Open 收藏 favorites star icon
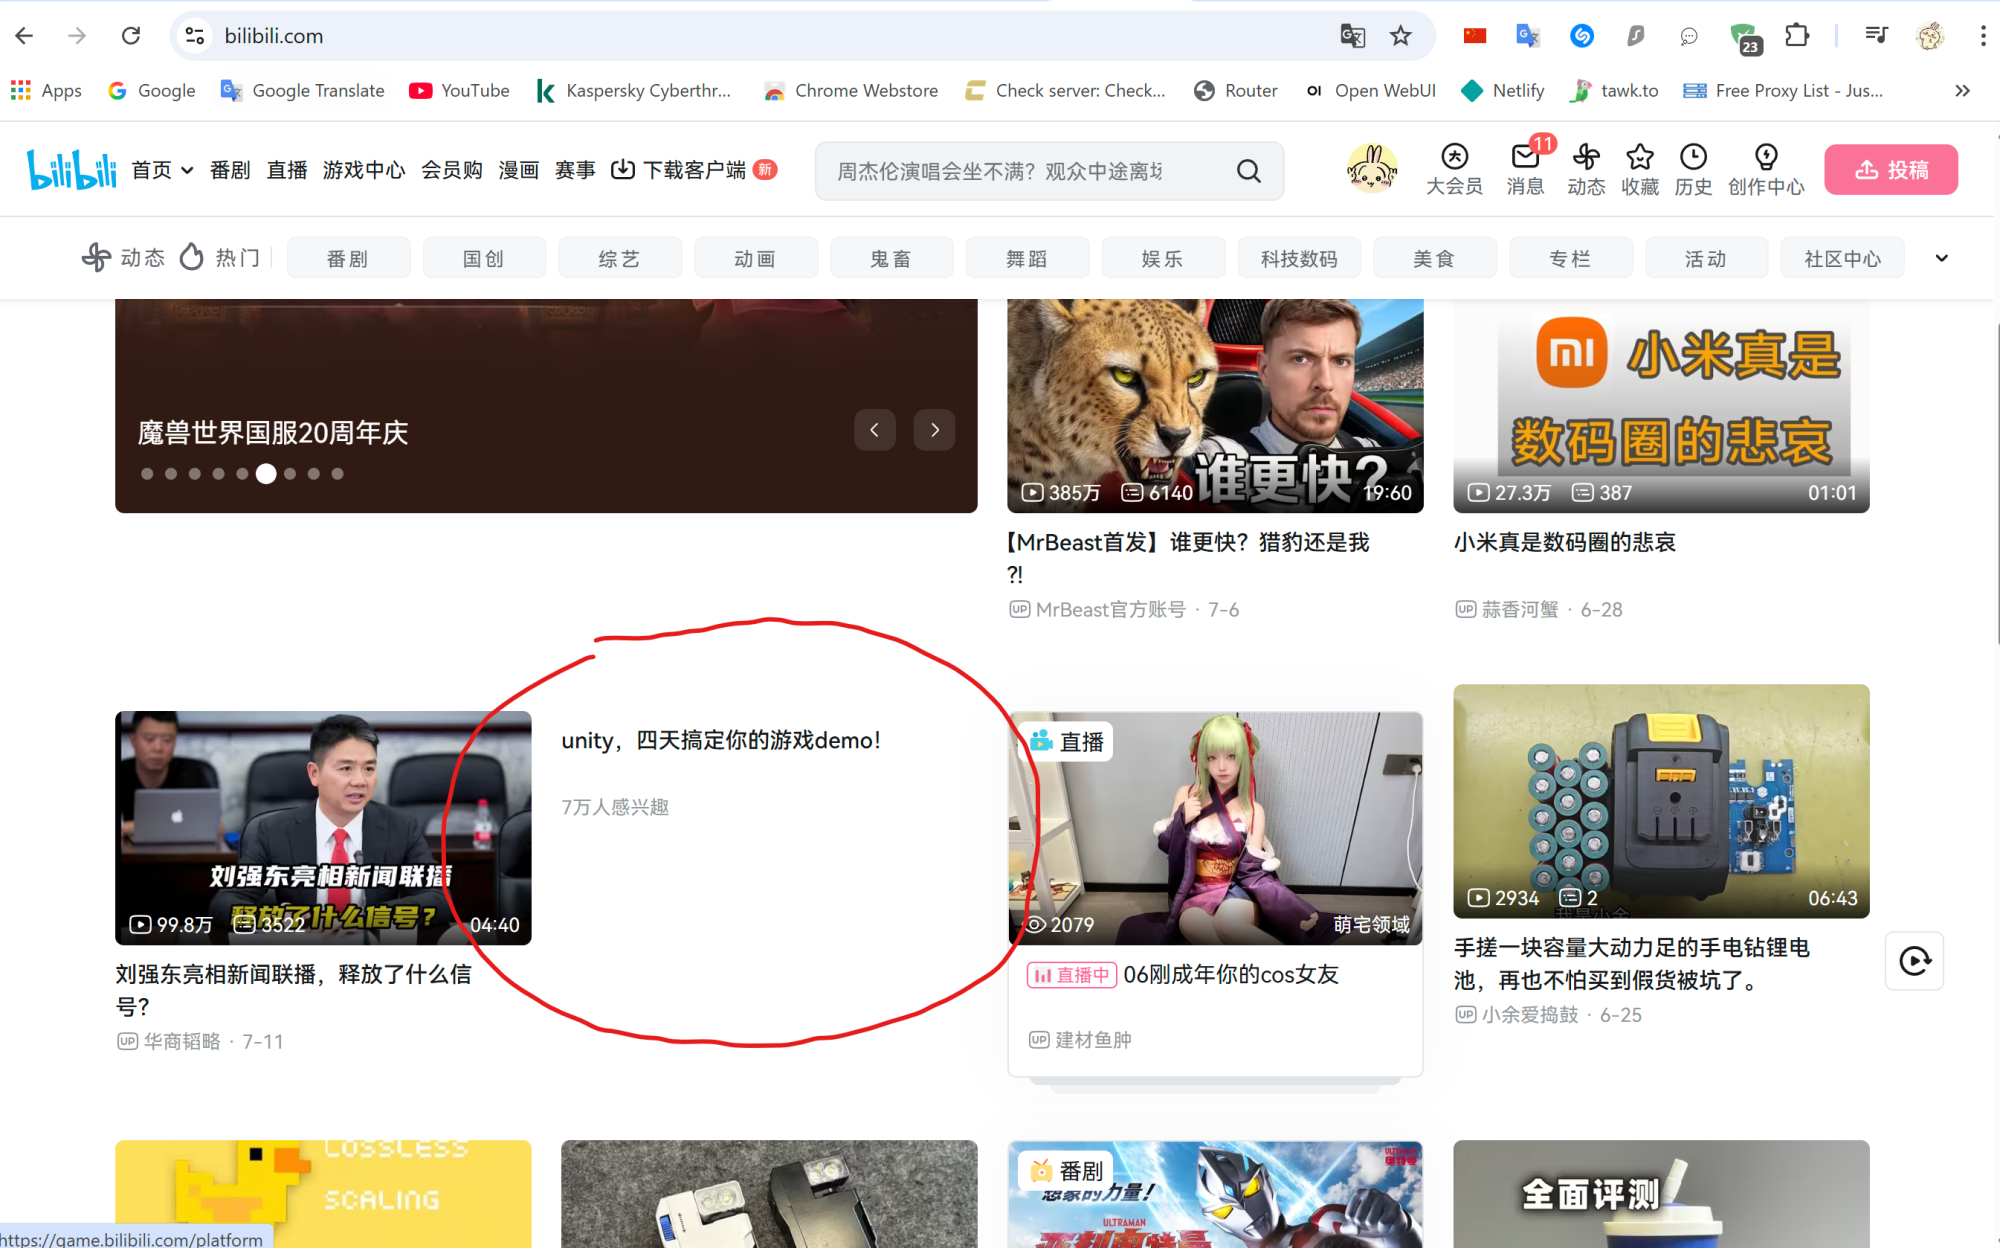2000x1248 pixels. click(1640, 169)
